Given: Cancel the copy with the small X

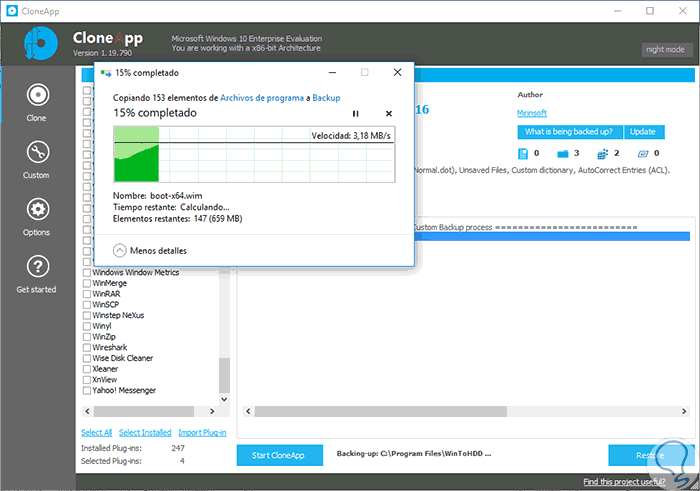Looking at the screenshot, I should [x=389, y=114].
